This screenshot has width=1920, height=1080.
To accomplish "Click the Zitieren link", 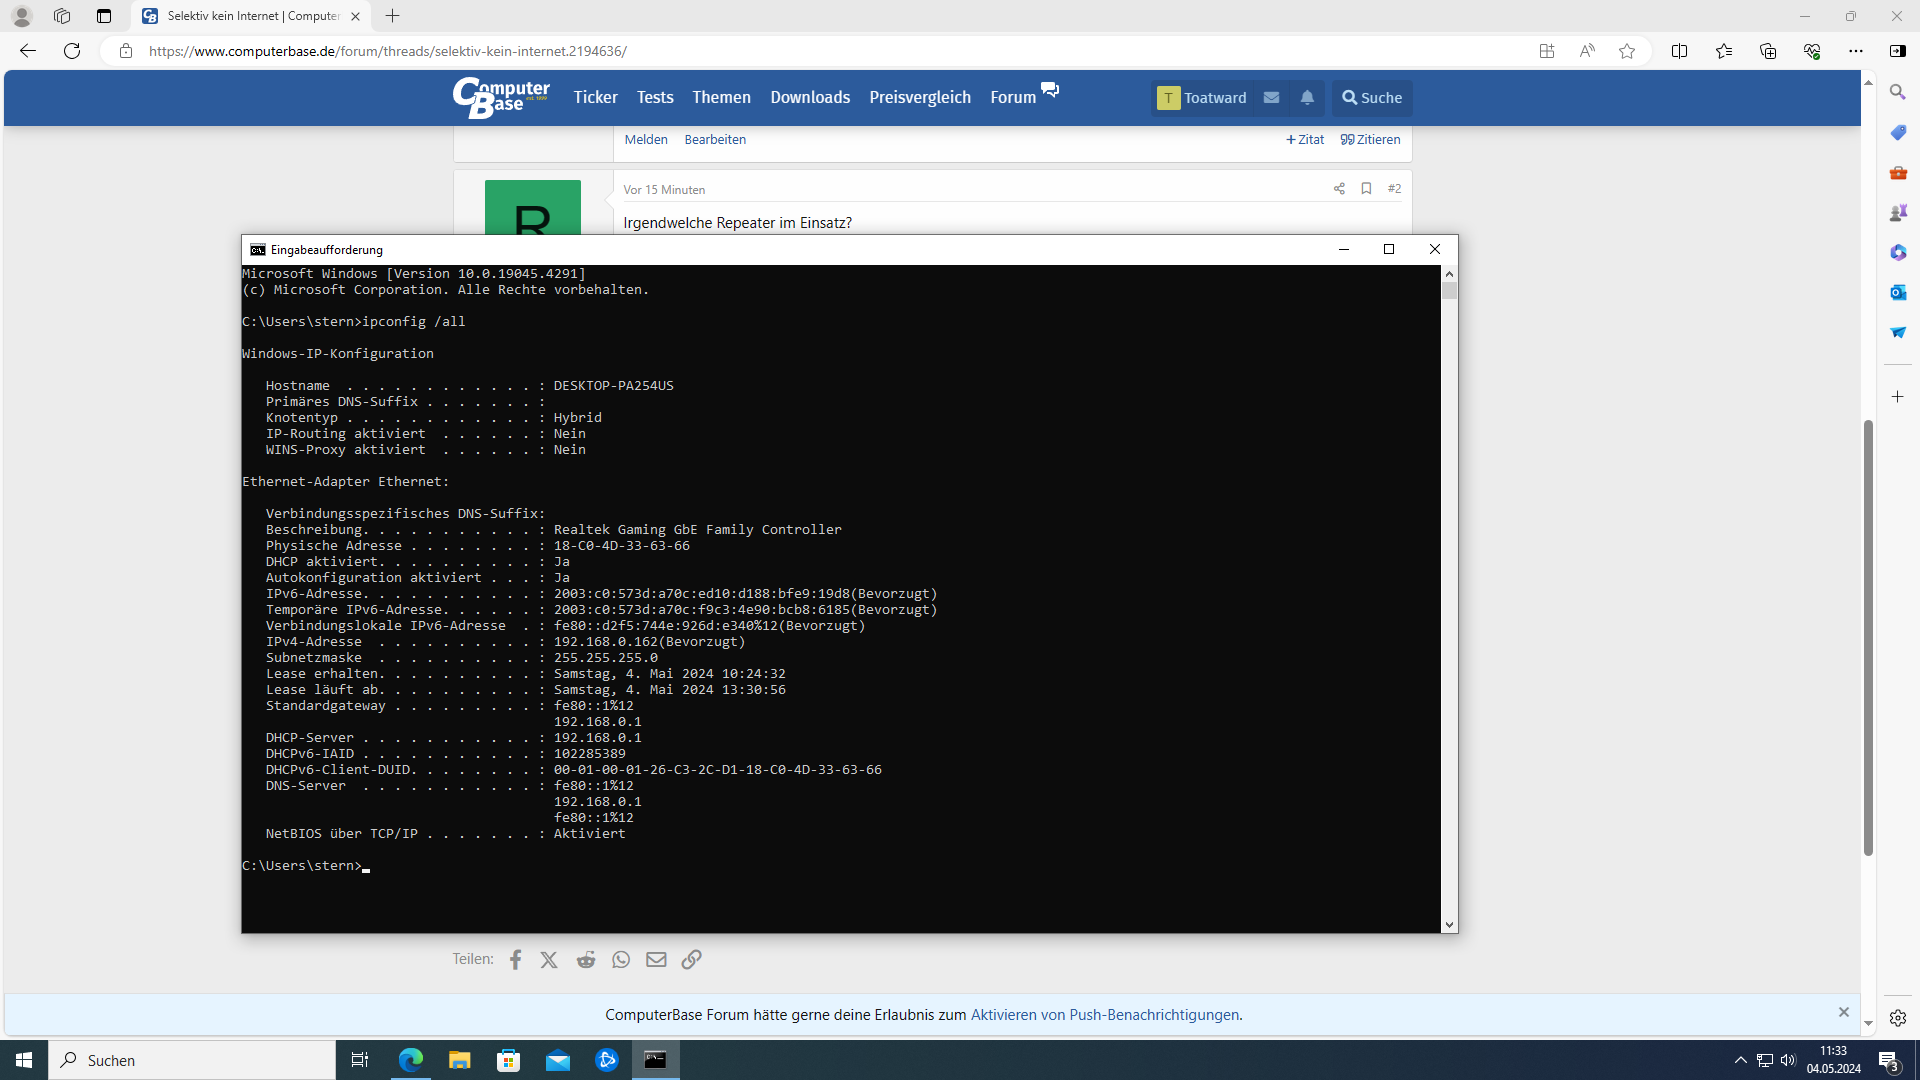I will tap(1370, 140).
